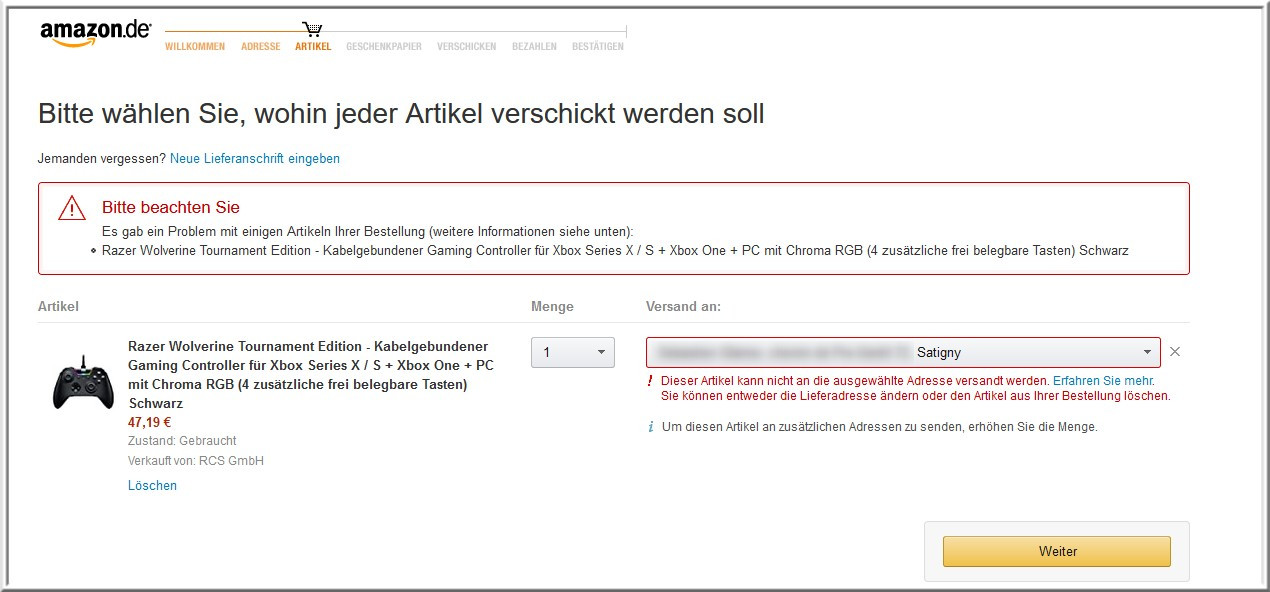This screenshot has height=592, width=1270.
Task: Click 'Neue Lieferanschrift eingeben' link
Action: (255, 158)
